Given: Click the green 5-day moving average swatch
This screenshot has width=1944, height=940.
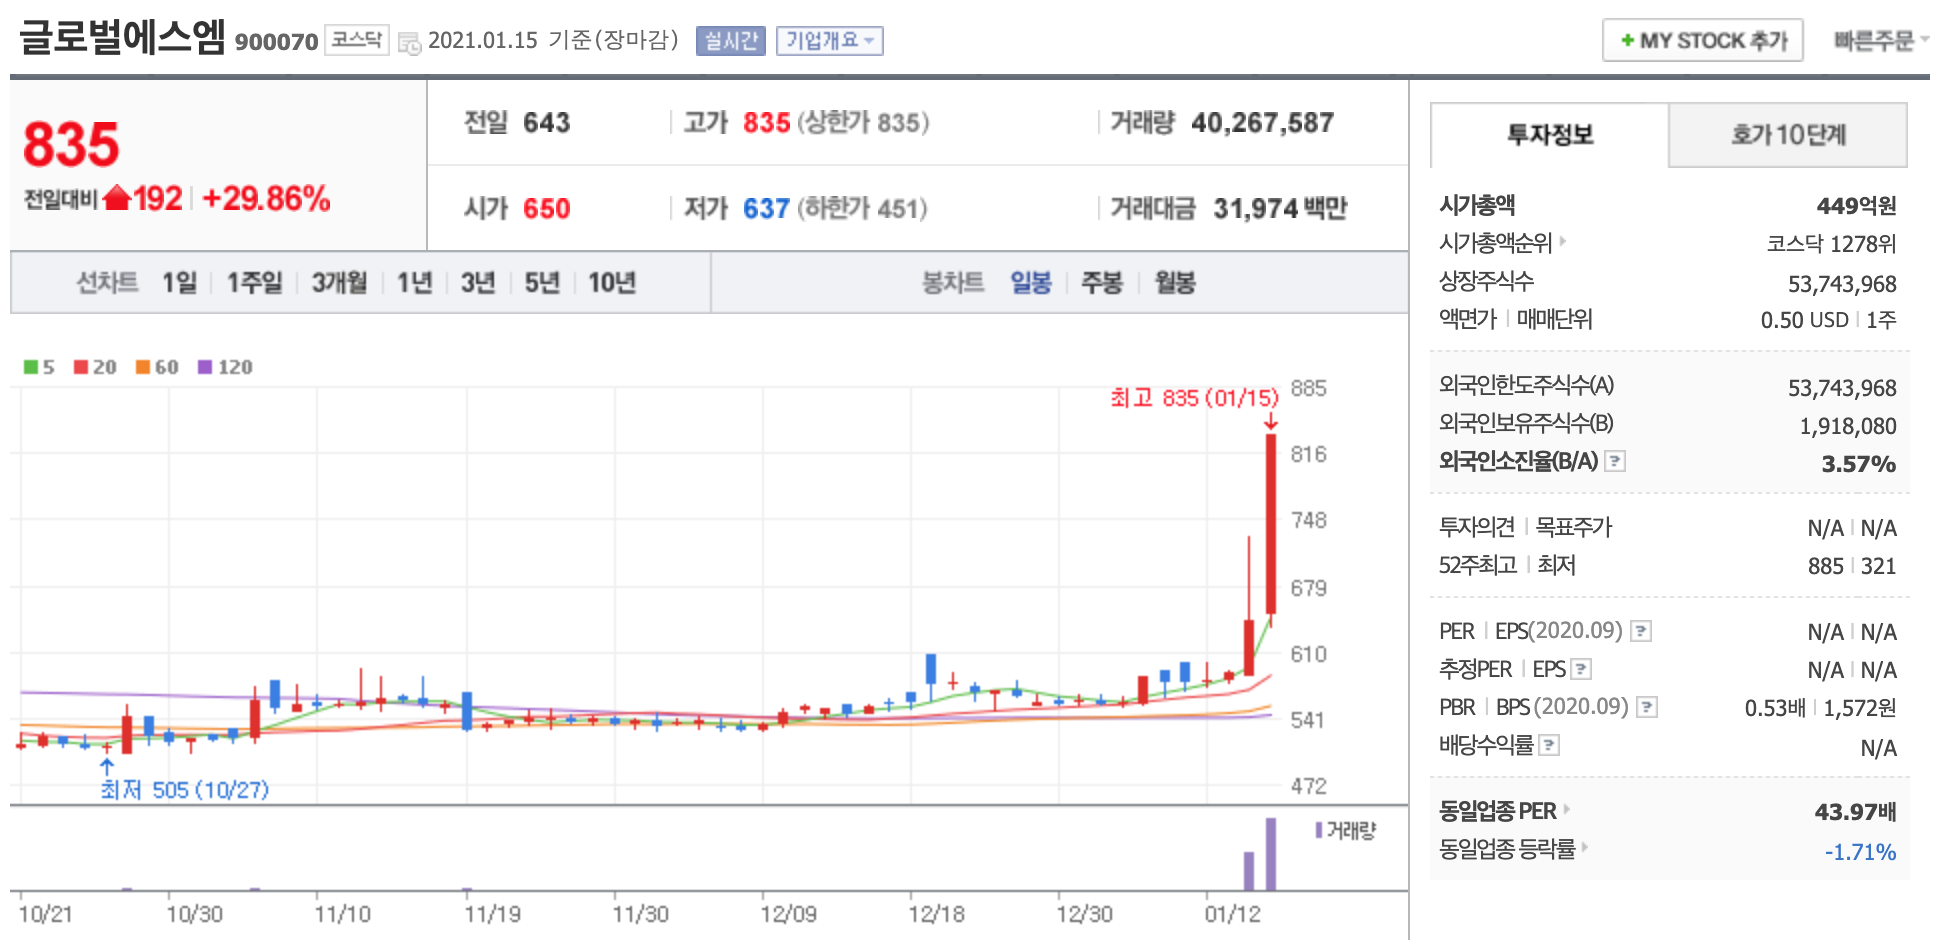Looking at the screenshot, I should 31,367.
